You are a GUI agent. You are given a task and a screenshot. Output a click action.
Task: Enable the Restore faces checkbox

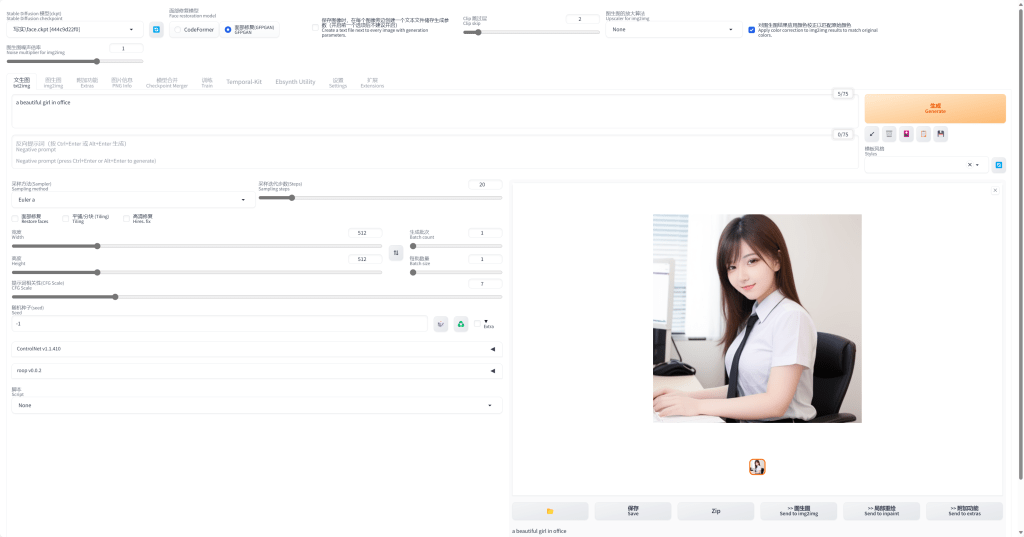click(x=15, y=218)
